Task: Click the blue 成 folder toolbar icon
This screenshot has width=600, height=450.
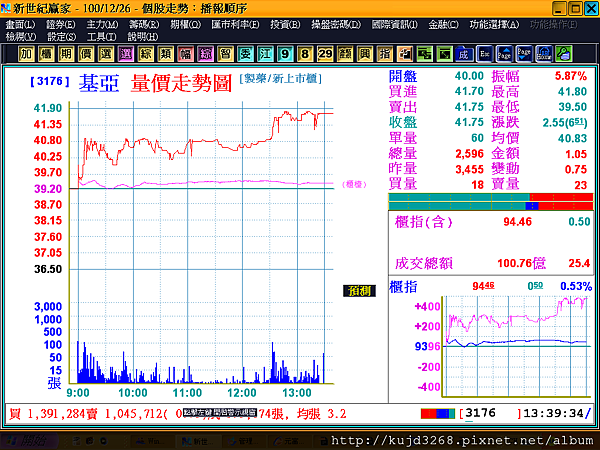Action: click(x=464, y=54)
